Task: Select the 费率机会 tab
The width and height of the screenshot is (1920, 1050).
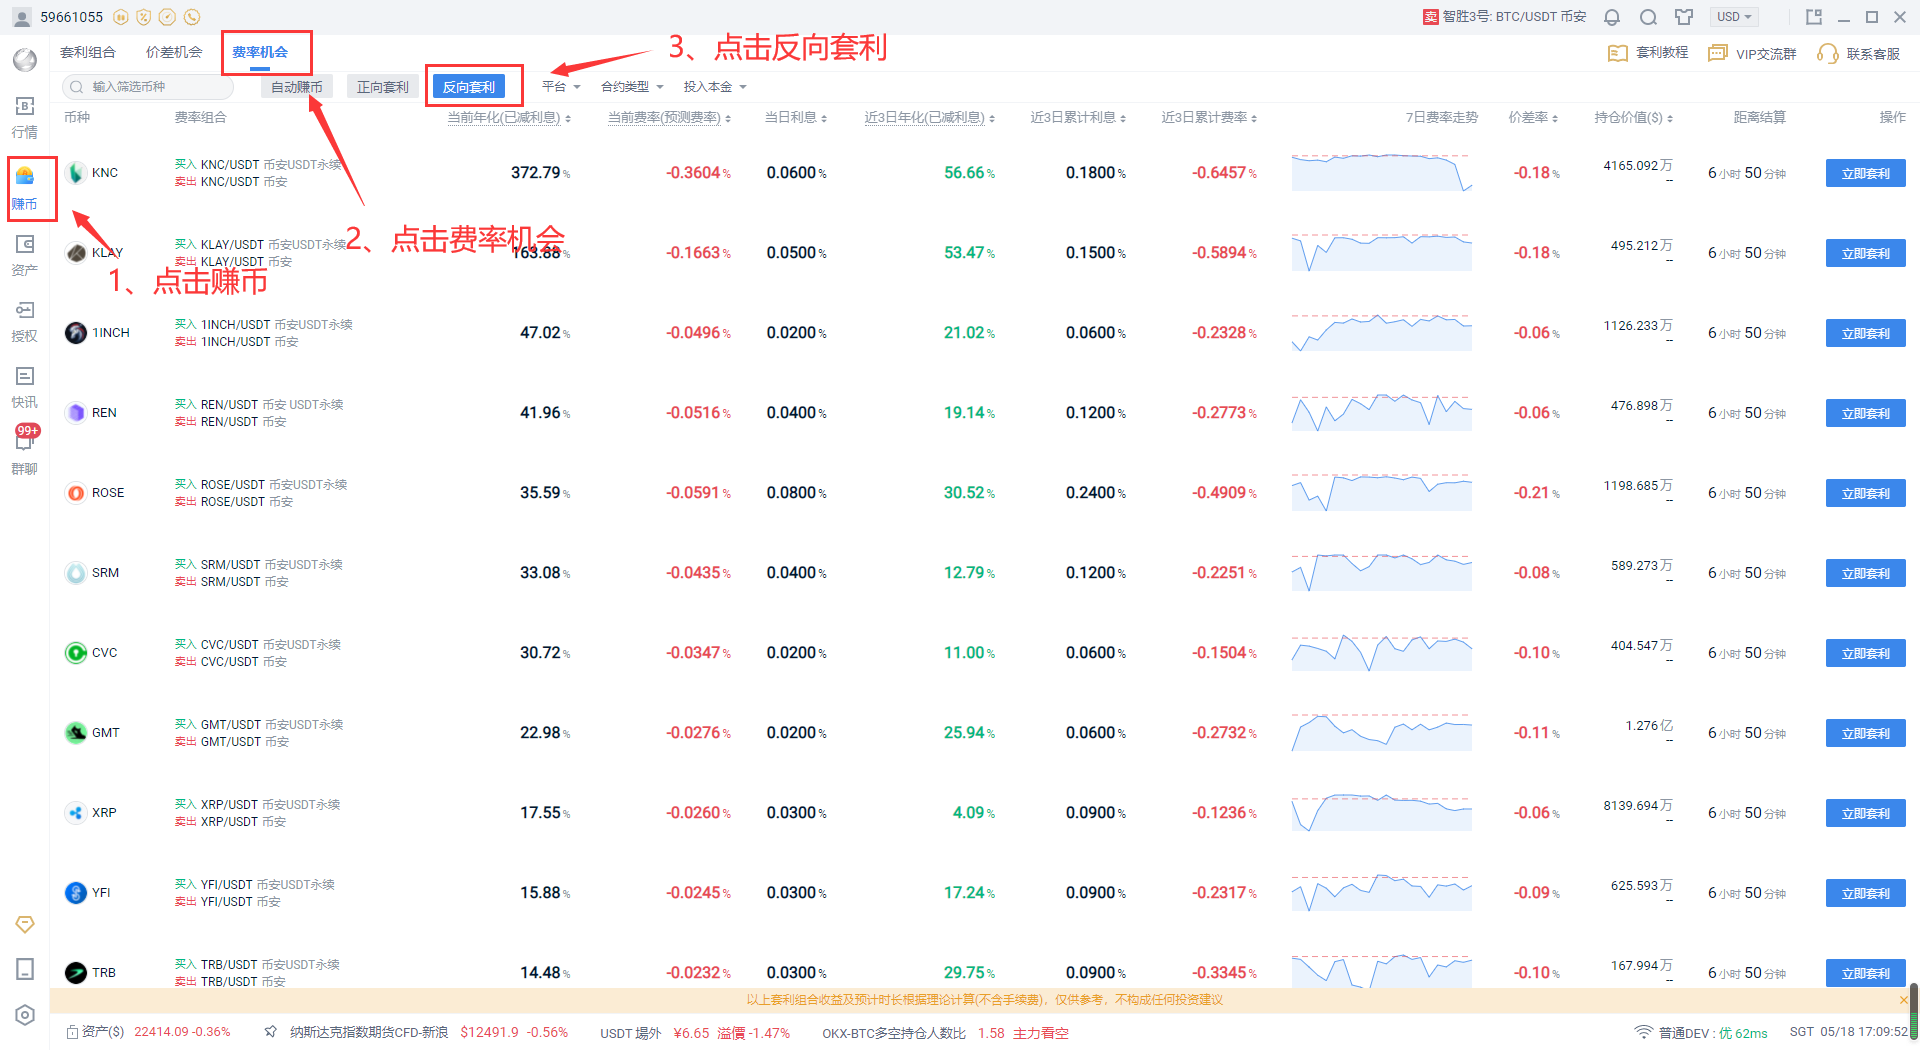Action: pos(260,52)
